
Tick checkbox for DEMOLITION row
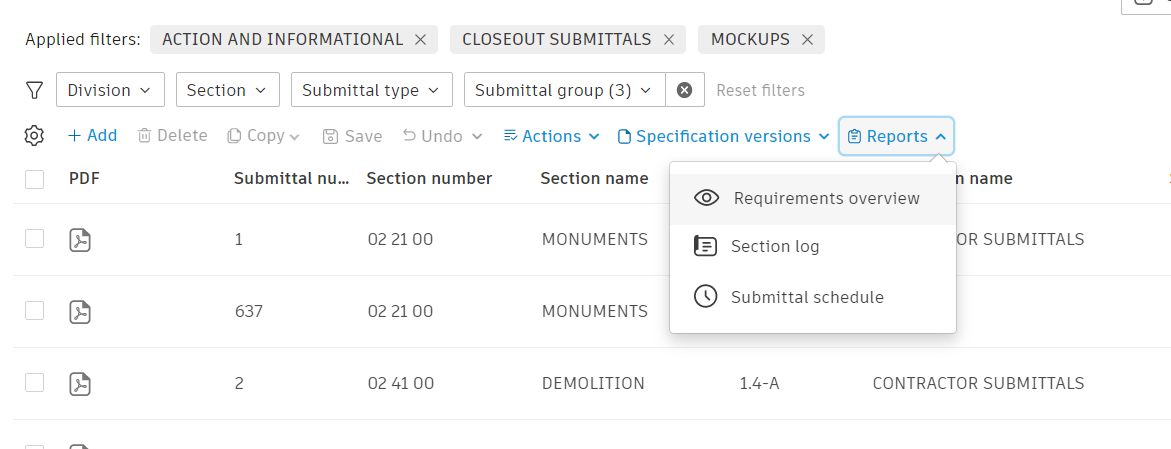tap(35, 382)
